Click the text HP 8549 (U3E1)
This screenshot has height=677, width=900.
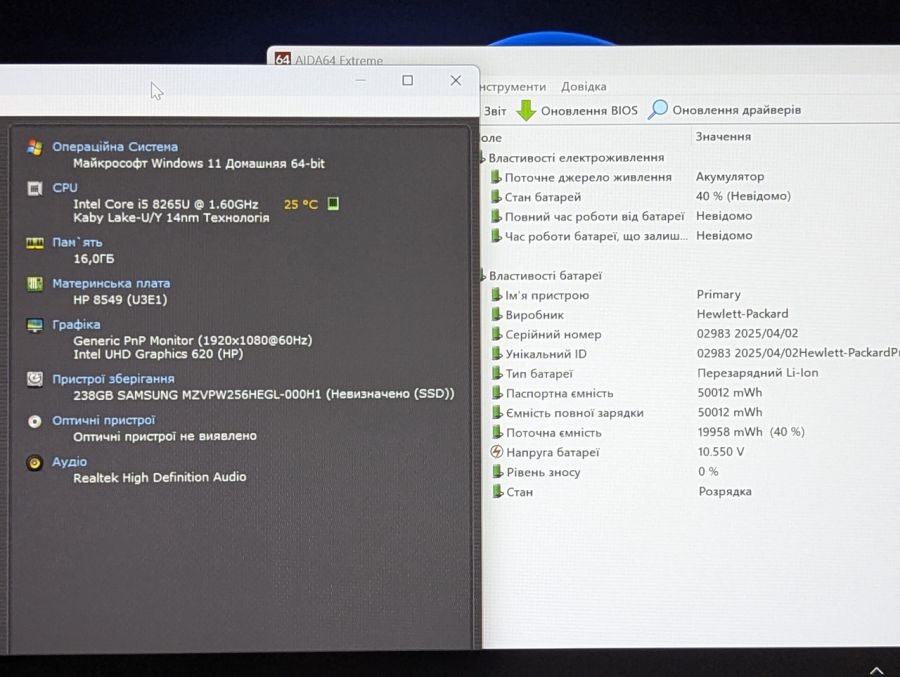120,299
